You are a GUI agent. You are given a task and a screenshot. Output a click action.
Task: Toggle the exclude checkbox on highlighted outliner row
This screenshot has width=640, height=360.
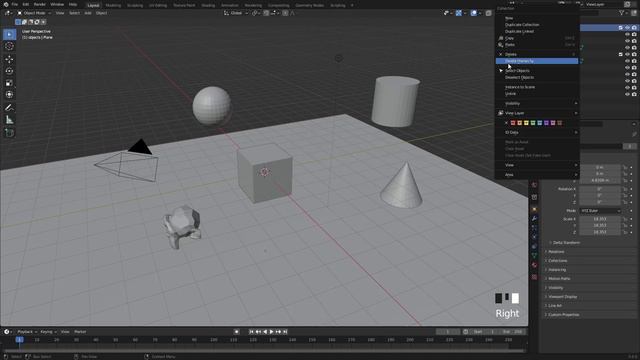pyautogui.click(x=620, y=28)
